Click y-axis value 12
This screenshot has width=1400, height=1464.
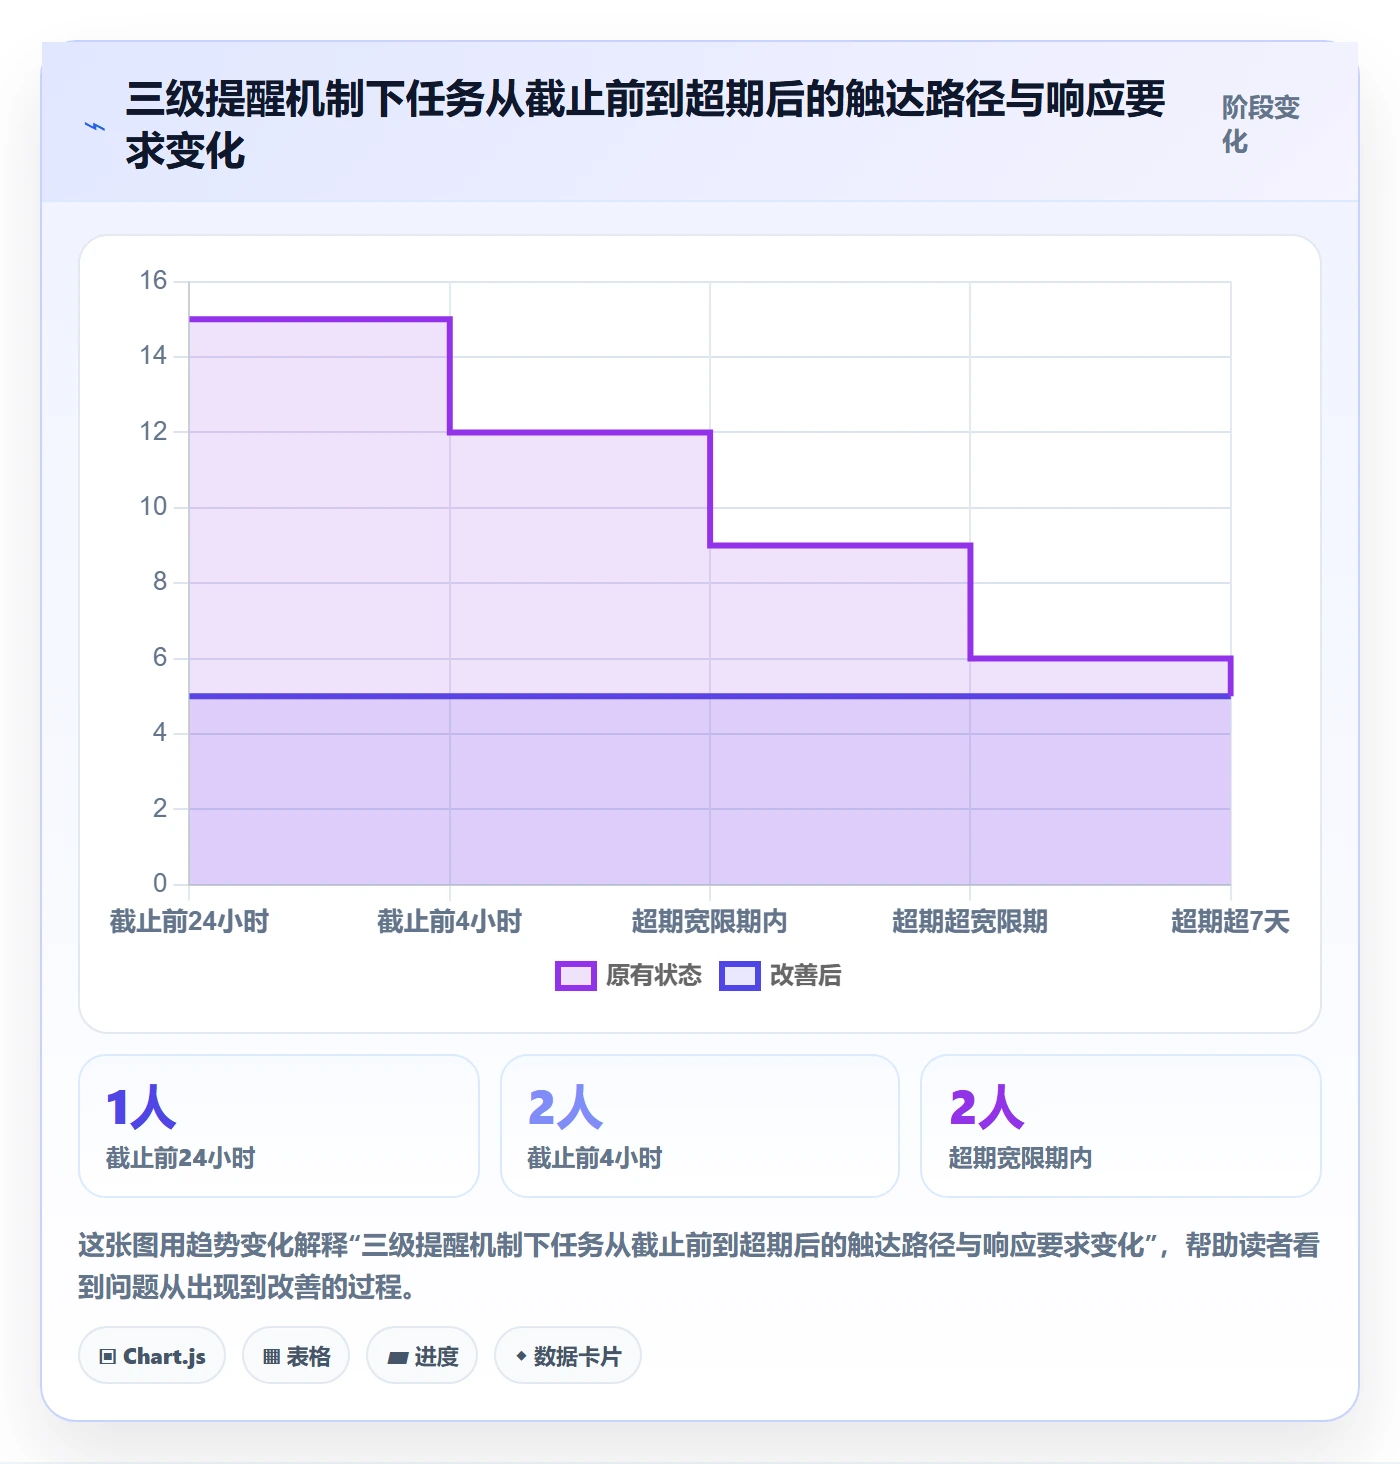153,432
